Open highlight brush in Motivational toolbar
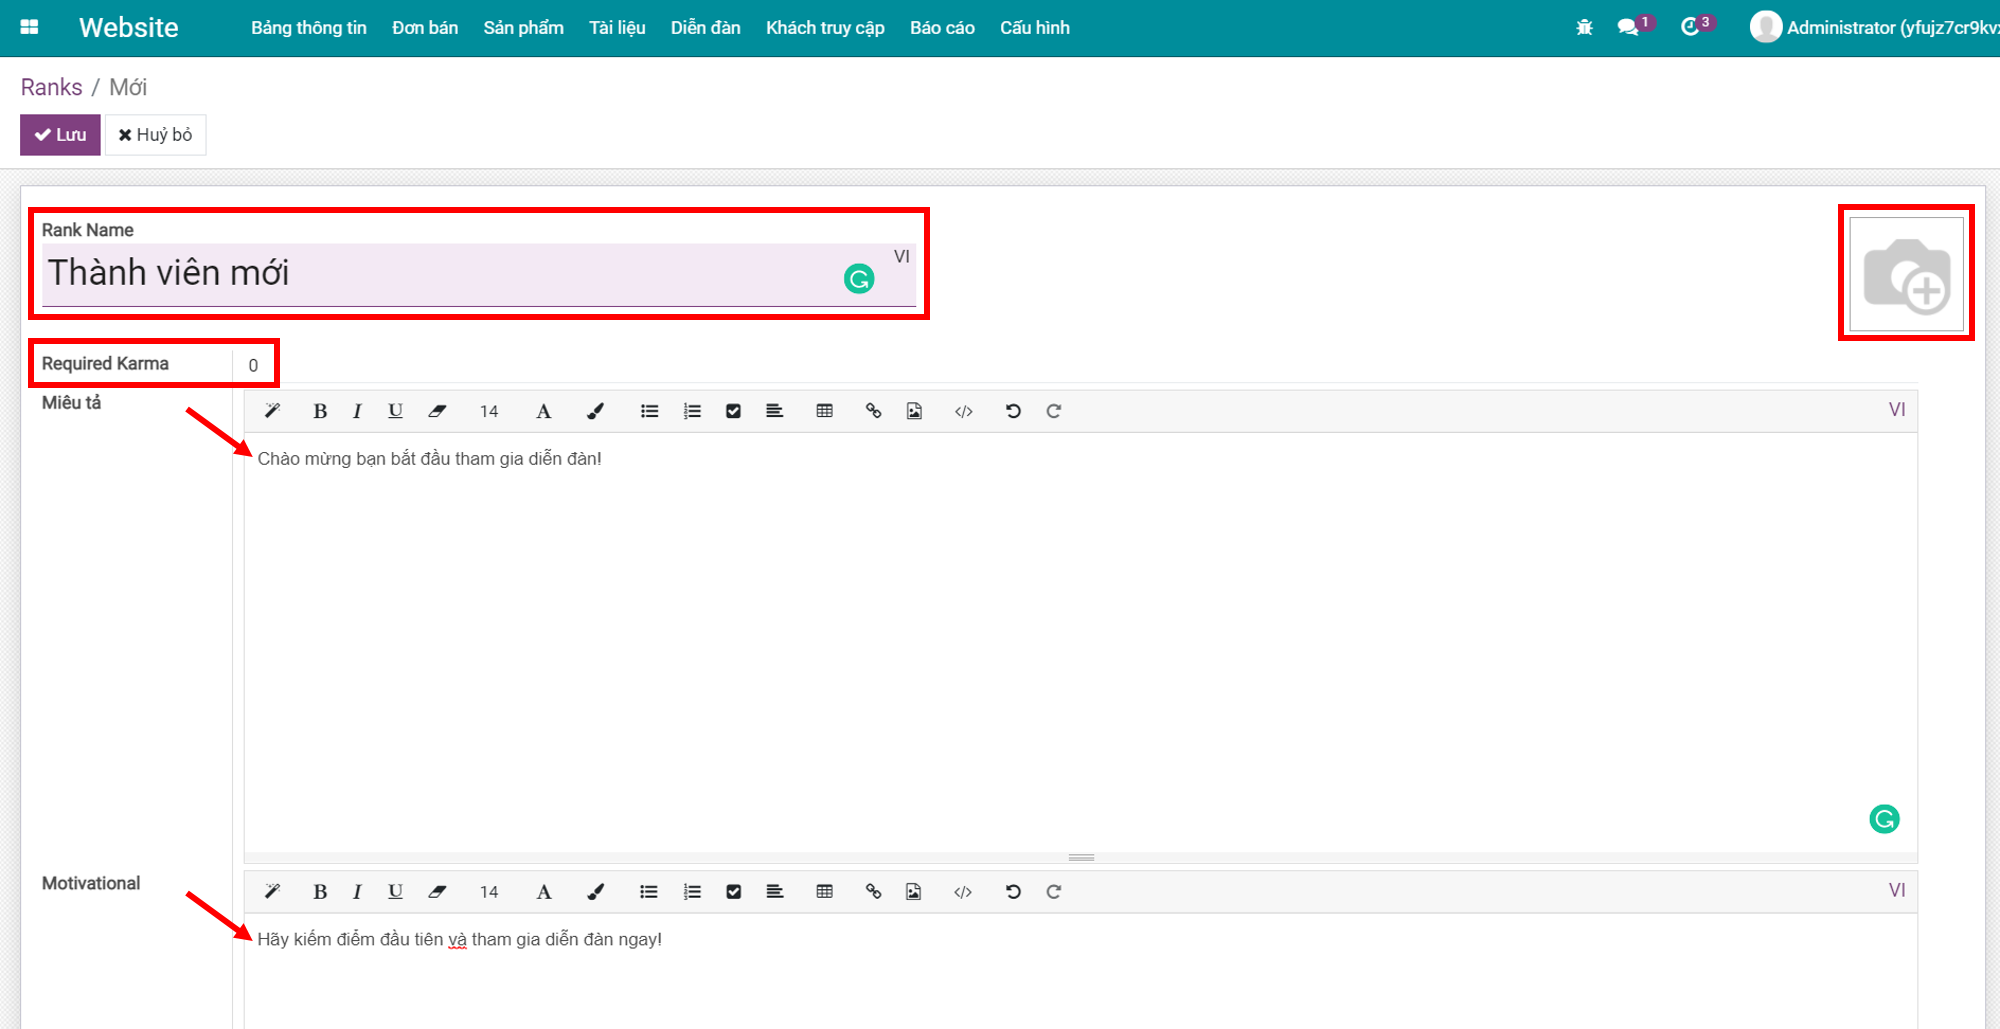The width and height of the screenshot is (2000, 1029). 595,892
